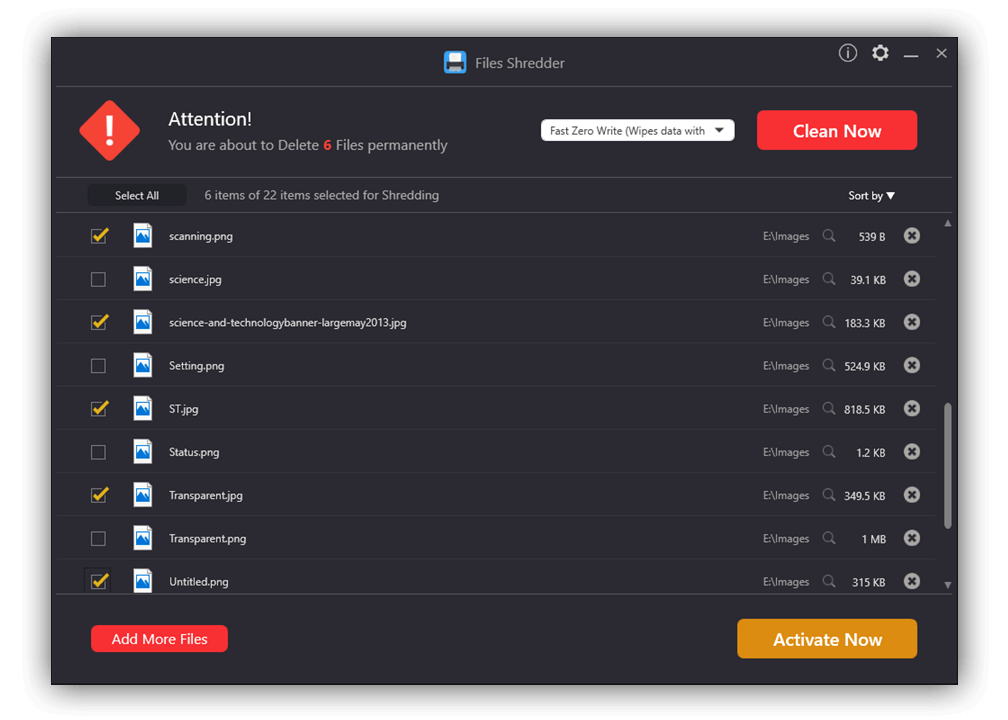Remove Transparent.png using its X icon

click(x=912, y=538)
